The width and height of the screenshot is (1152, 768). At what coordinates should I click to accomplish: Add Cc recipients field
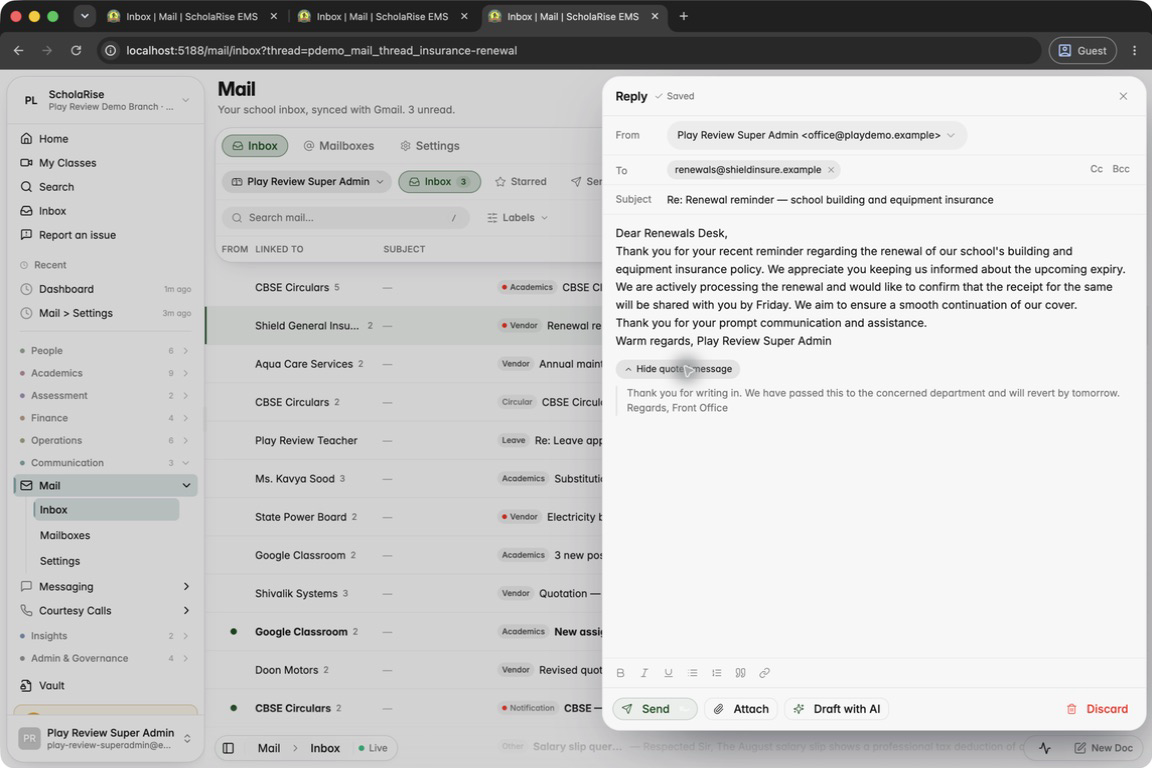click(x=1096, y=169)
